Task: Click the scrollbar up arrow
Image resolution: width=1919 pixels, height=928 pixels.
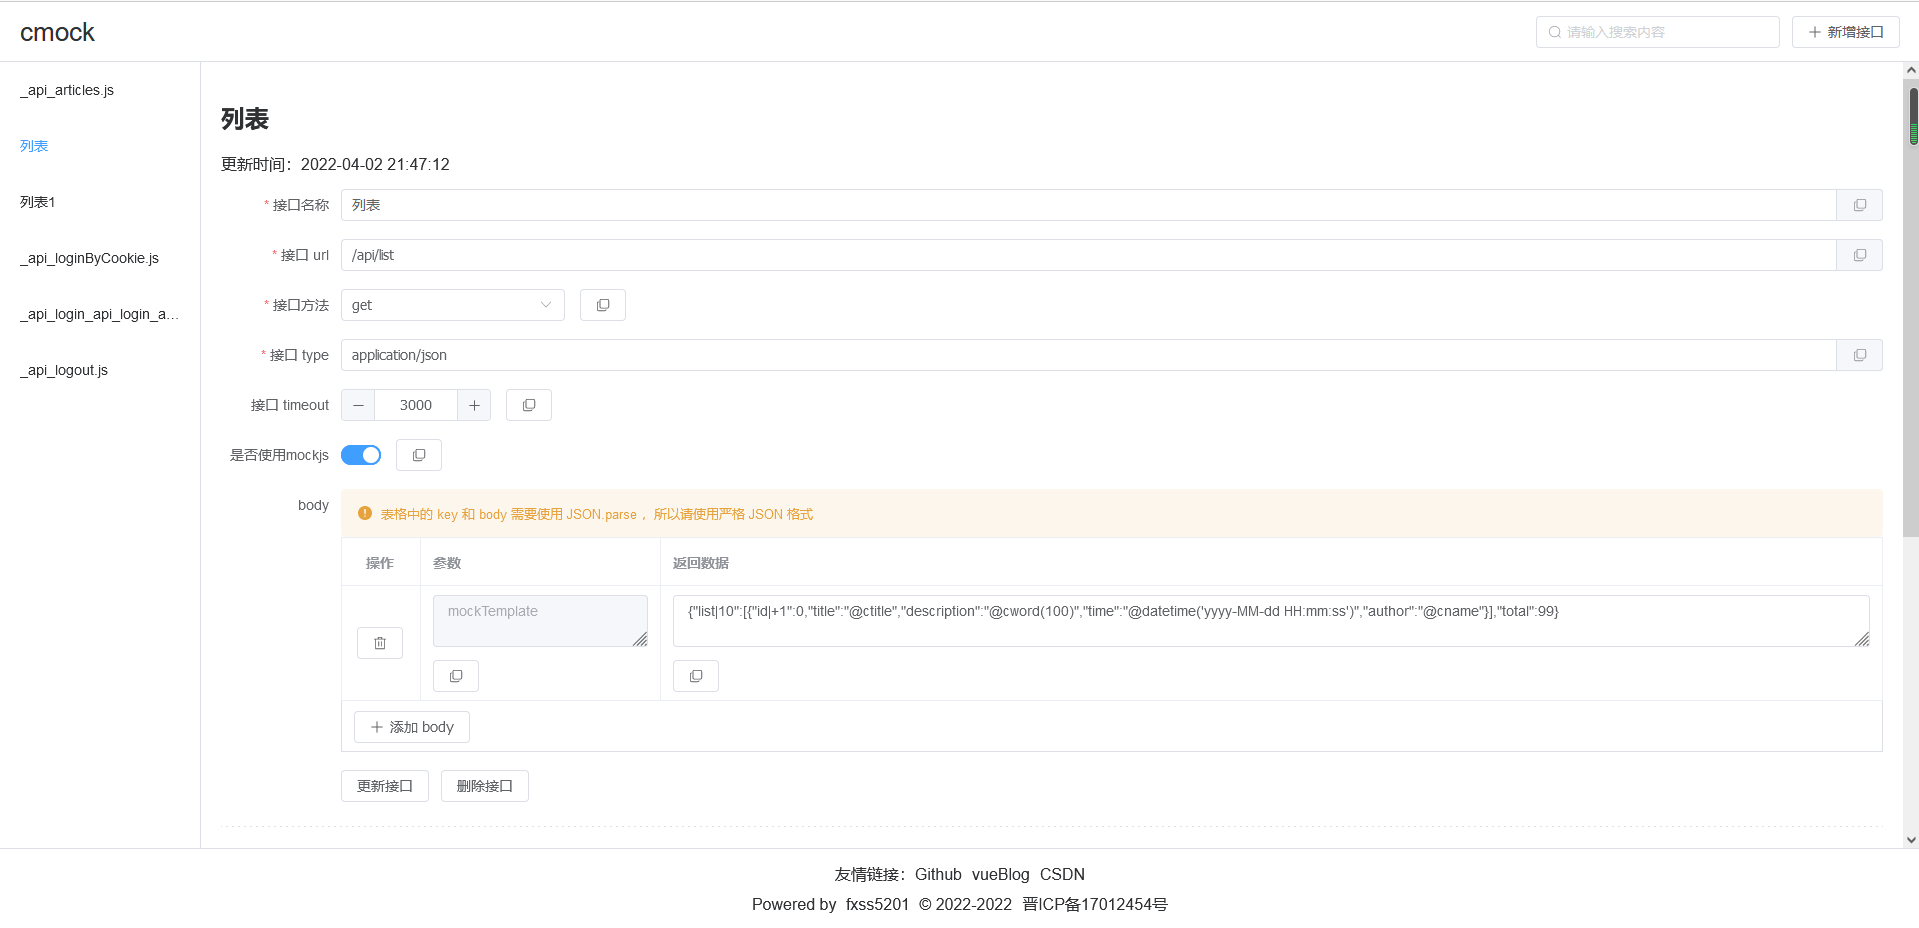Action: (1911, 70)
